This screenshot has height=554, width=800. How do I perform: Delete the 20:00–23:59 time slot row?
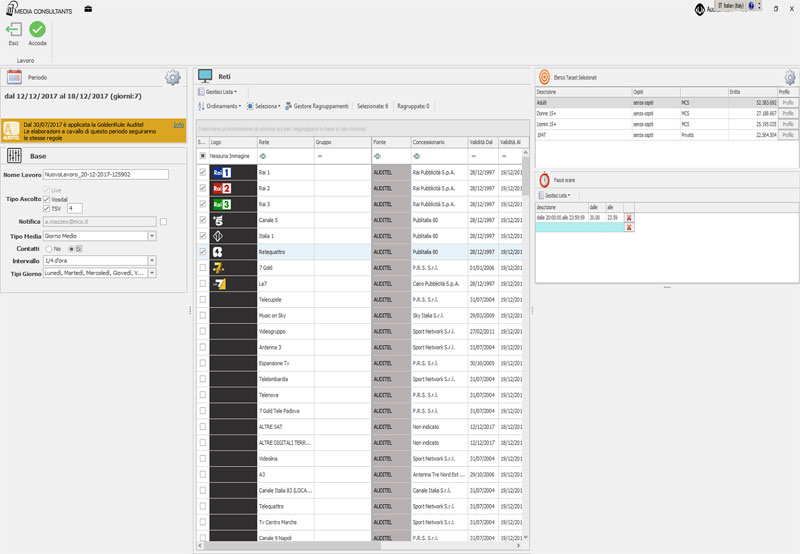click(629, 217)
